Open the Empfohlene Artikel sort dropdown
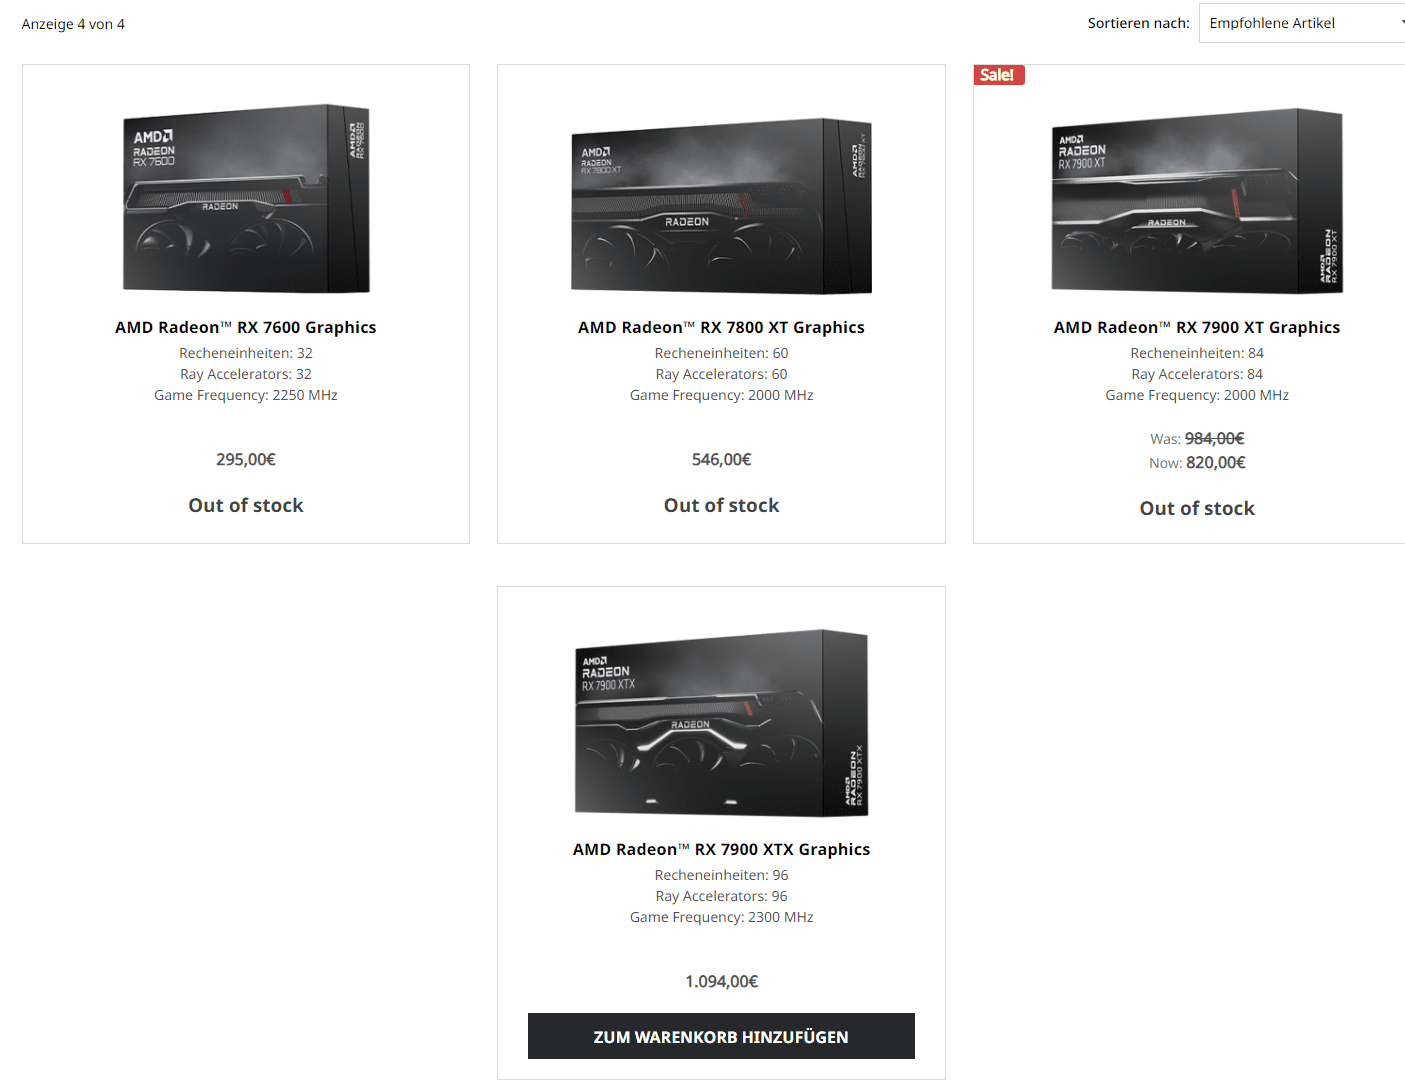This screenshot has height=1091, width=1405. point(1302,23)
